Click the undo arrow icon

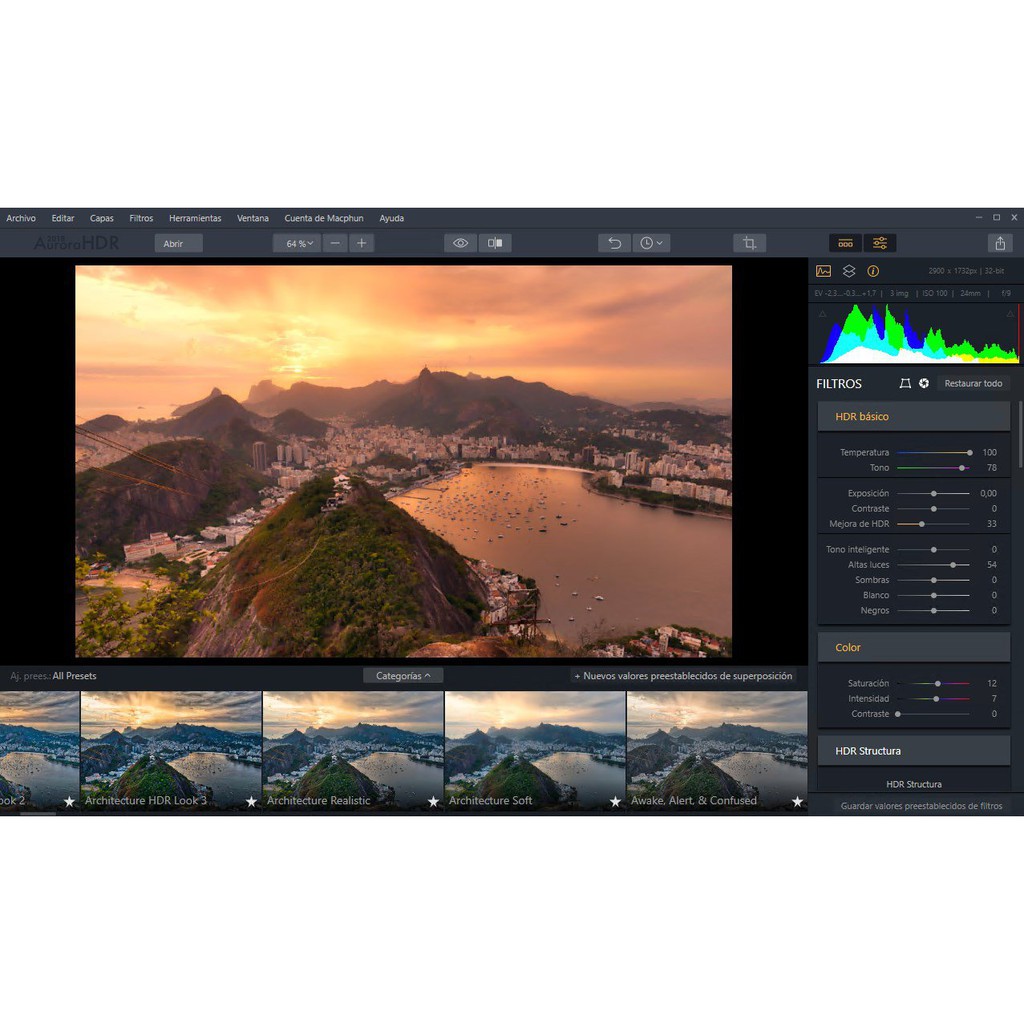[614, 243]
